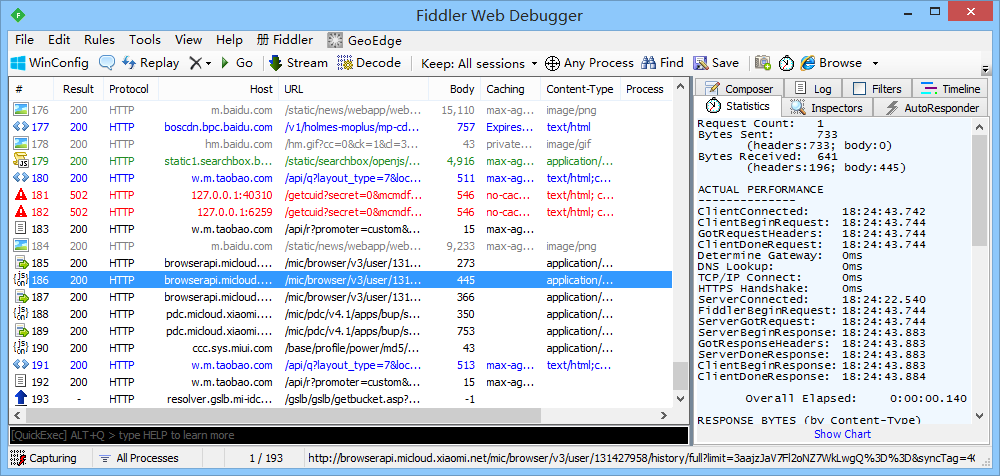
Task: Sort by the Caching column header
Action: point(510,89)
